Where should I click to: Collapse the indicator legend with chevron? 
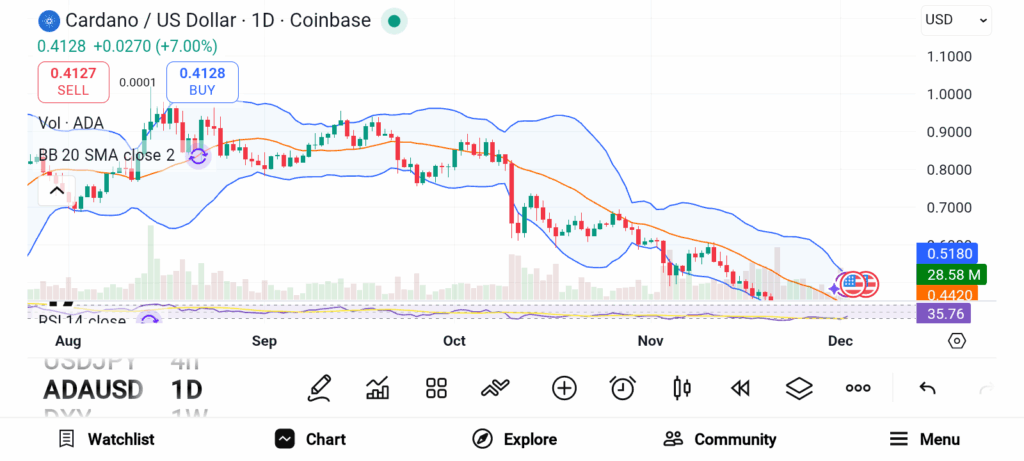click(56, 190)
